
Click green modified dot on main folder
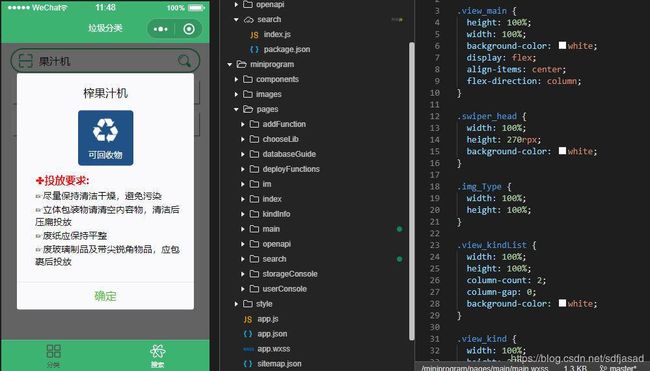(x=399, y=229)
